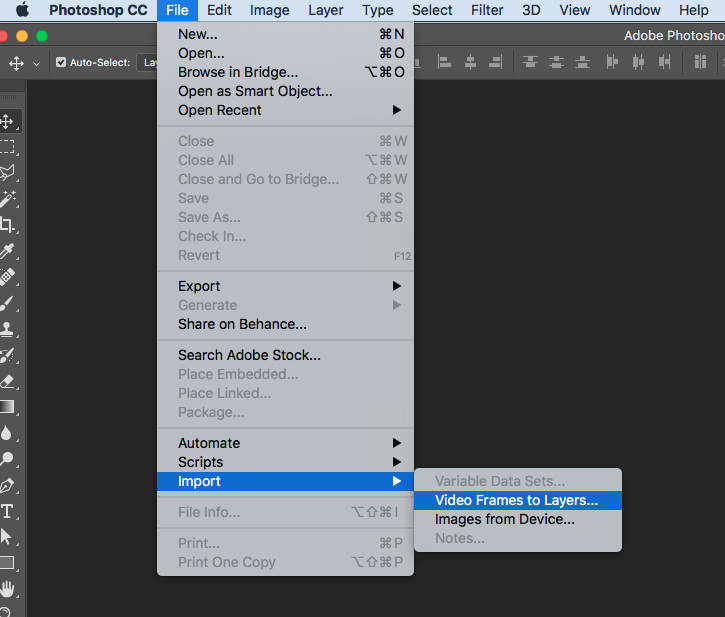Screen dimensions: 725x617
Task: Select the Eraser tool
Action: (x=7, y=381)
